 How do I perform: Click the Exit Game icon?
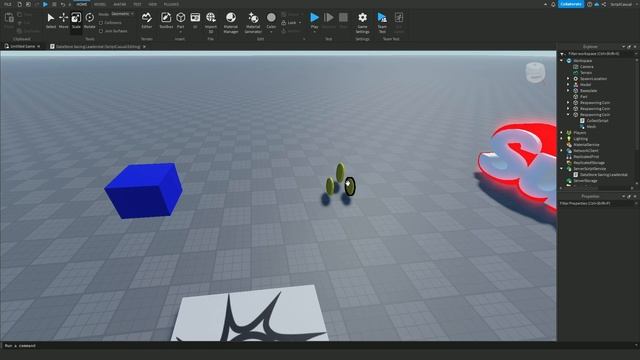point(399,17)
